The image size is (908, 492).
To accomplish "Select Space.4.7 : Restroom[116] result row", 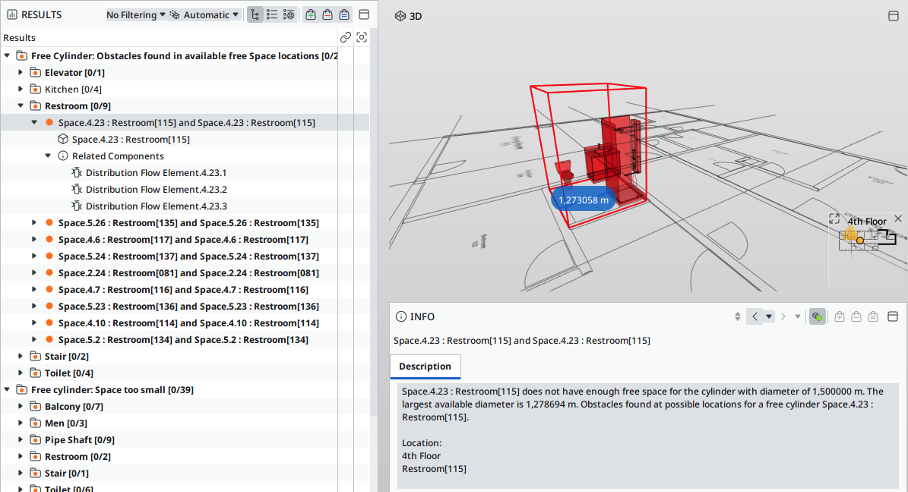I will 183,290.
